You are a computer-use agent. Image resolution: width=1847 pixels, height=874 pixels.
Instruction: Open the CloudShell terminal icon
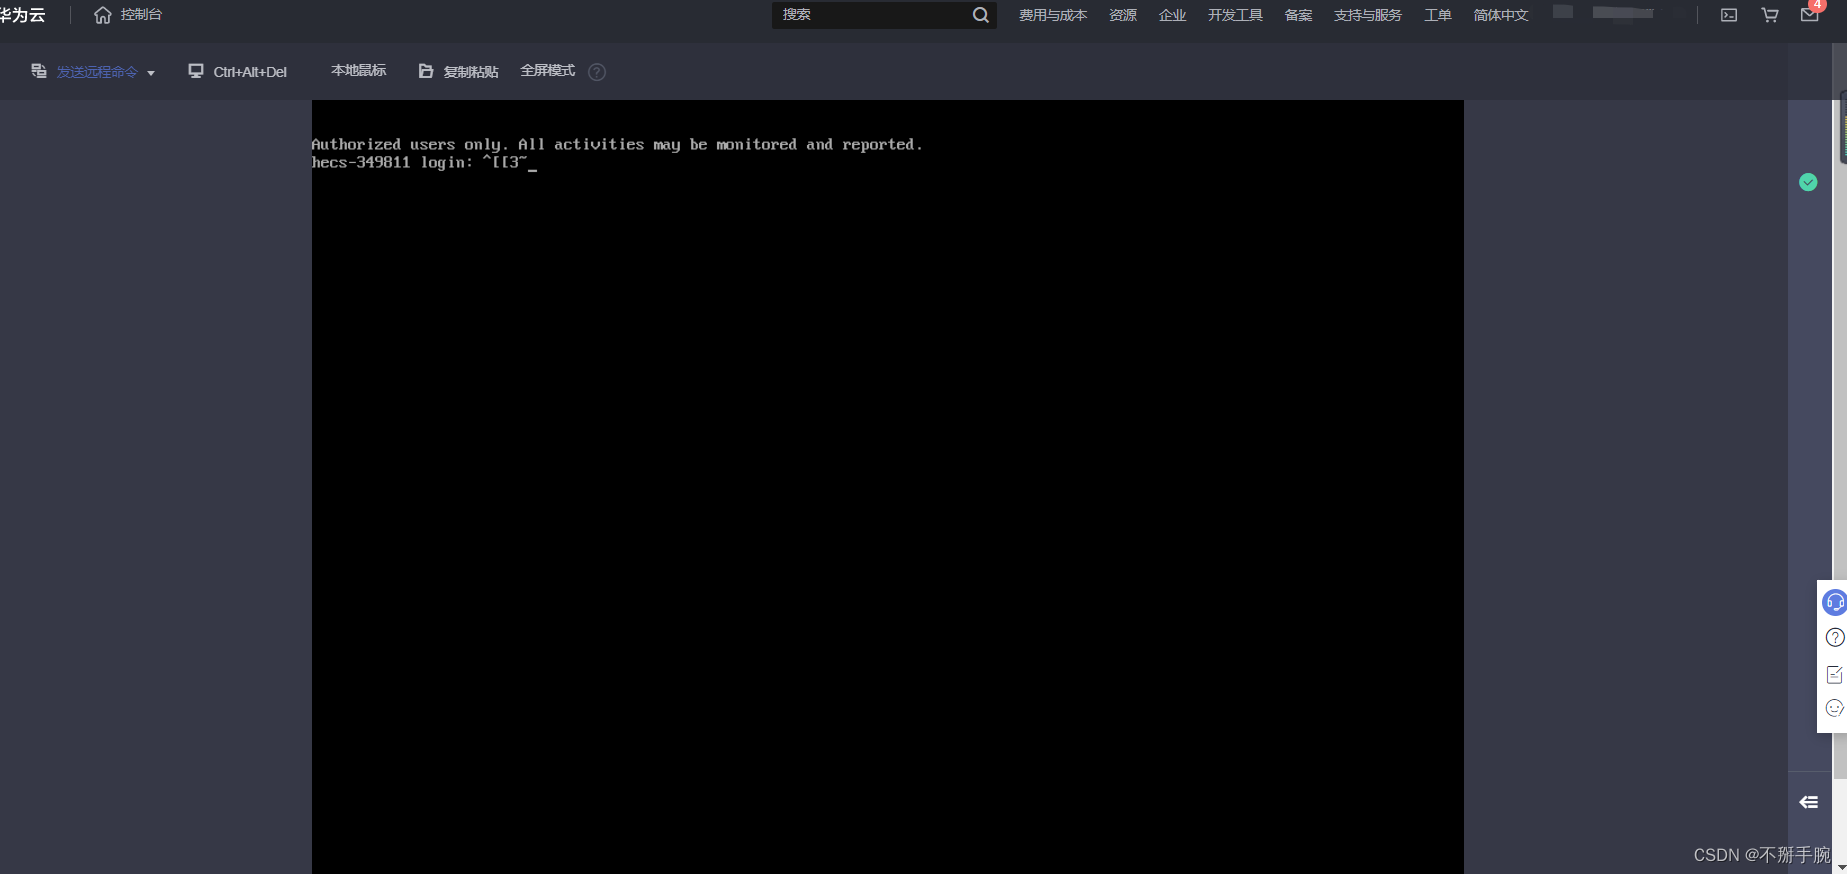pyautogui.click(x=1729, y=15)
